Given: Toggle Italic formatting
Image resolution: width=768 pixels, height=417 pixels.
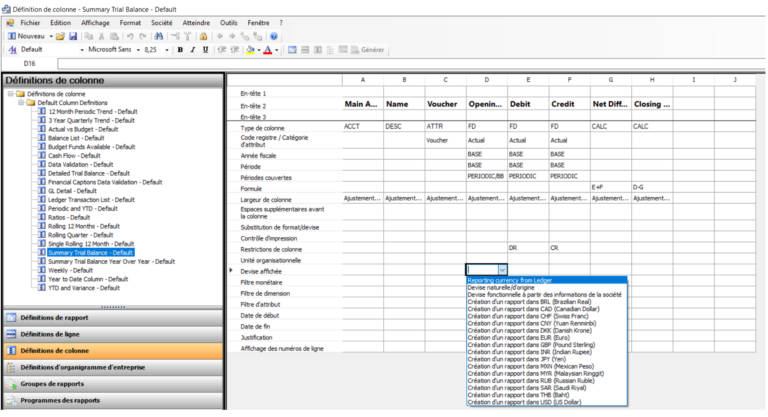Looking at the screenshot, I should tap(192, 49).
